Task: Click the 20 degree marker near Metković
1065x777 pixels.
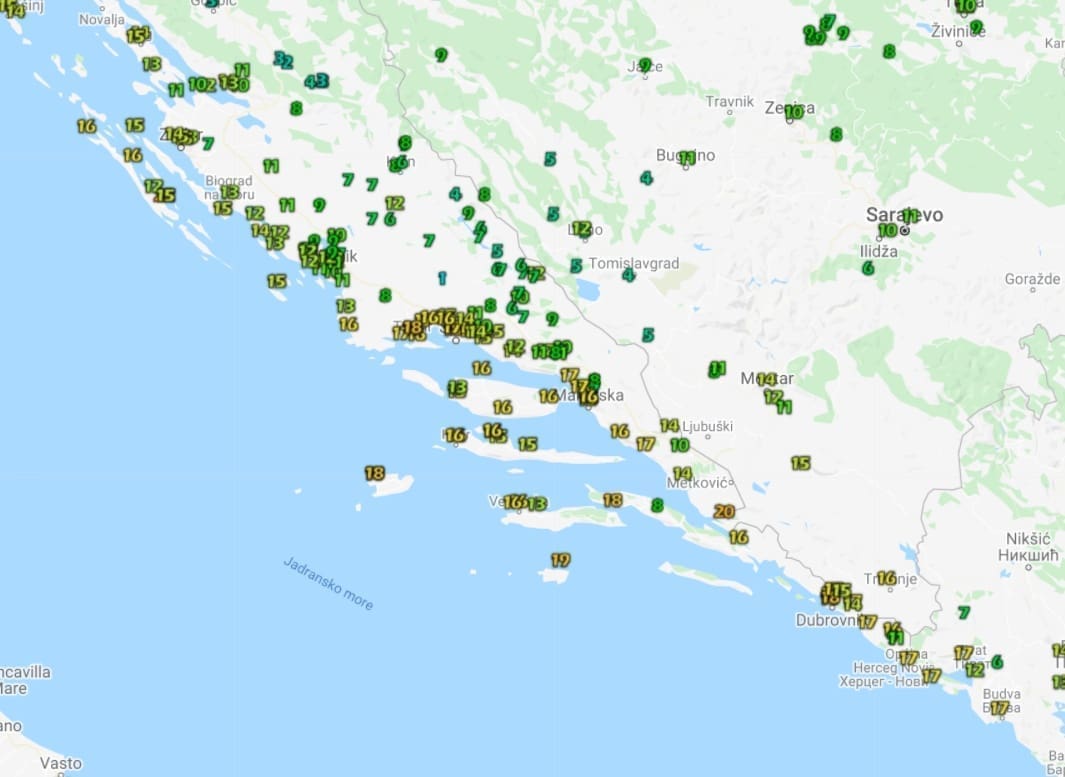Action: coord(724,512)
